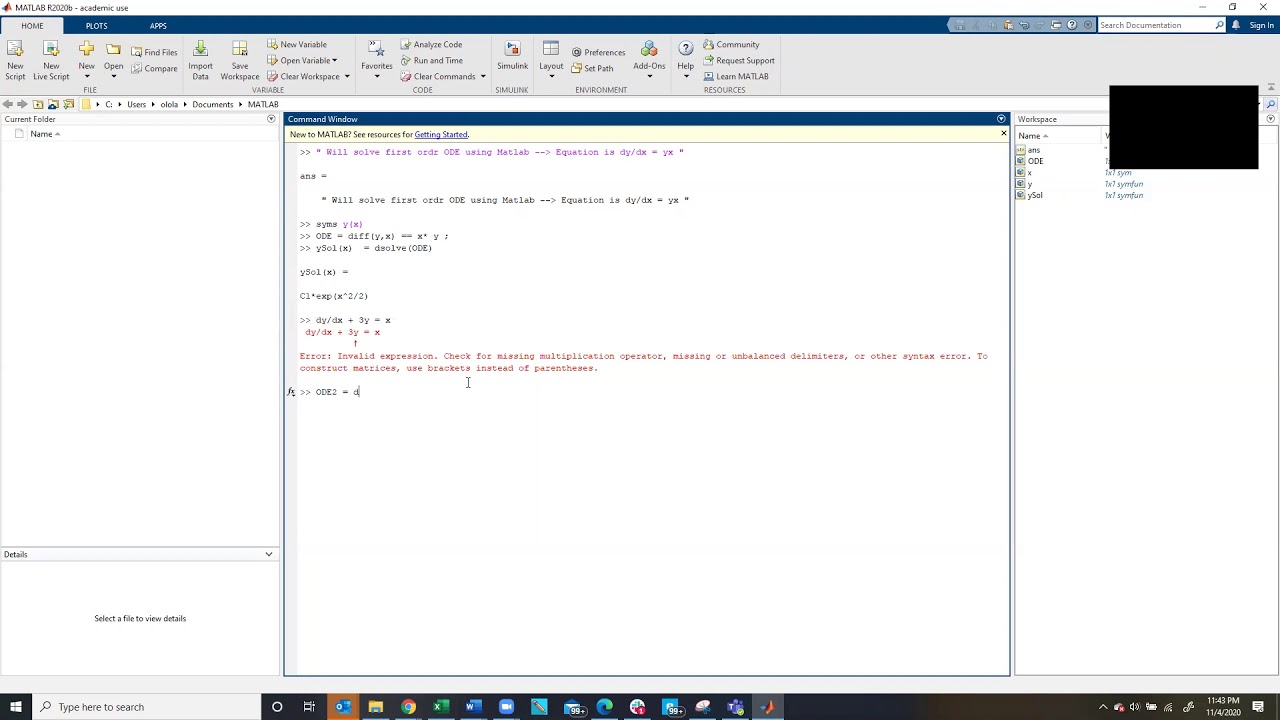Click the taskbar search box
This screenshot has height=720, width=1280.
146,707
